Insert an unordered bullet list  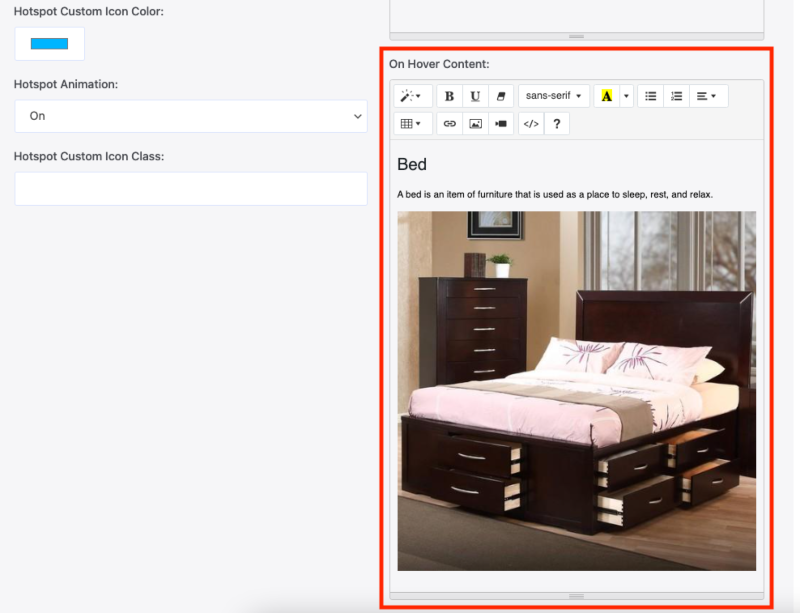[x=651, y=96]
